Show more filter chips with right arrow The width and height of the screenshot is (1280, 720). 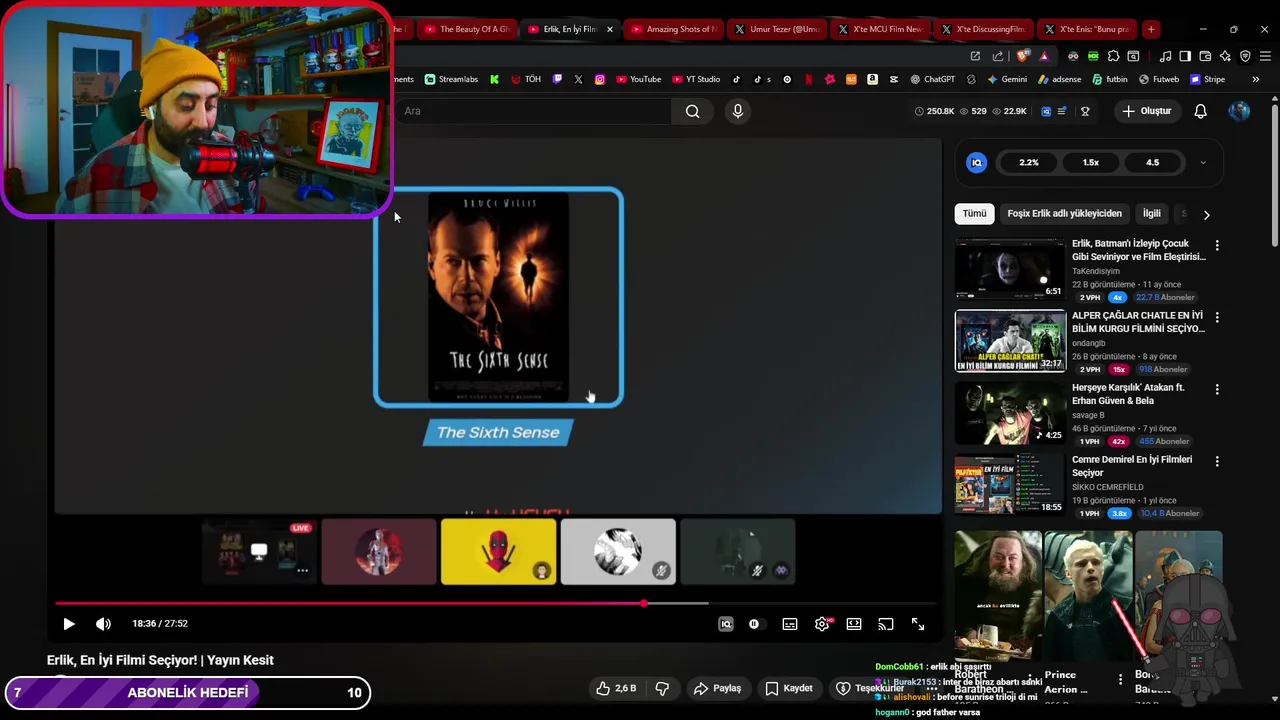pos(1206,215)
